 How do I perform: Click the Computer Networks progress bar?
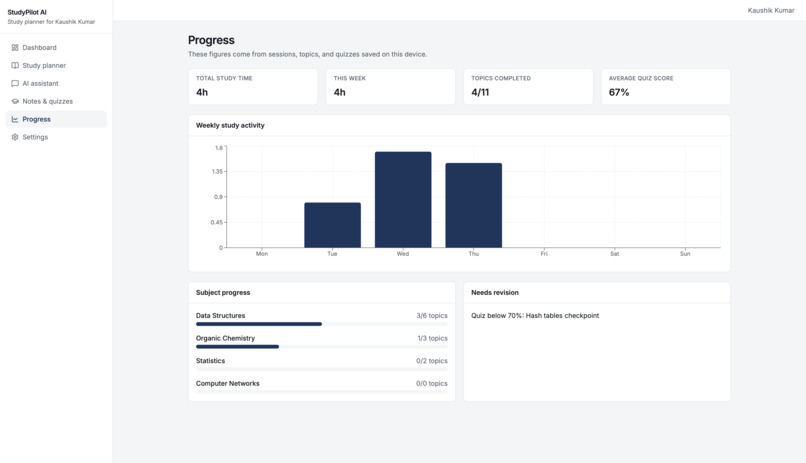point(322,392)
